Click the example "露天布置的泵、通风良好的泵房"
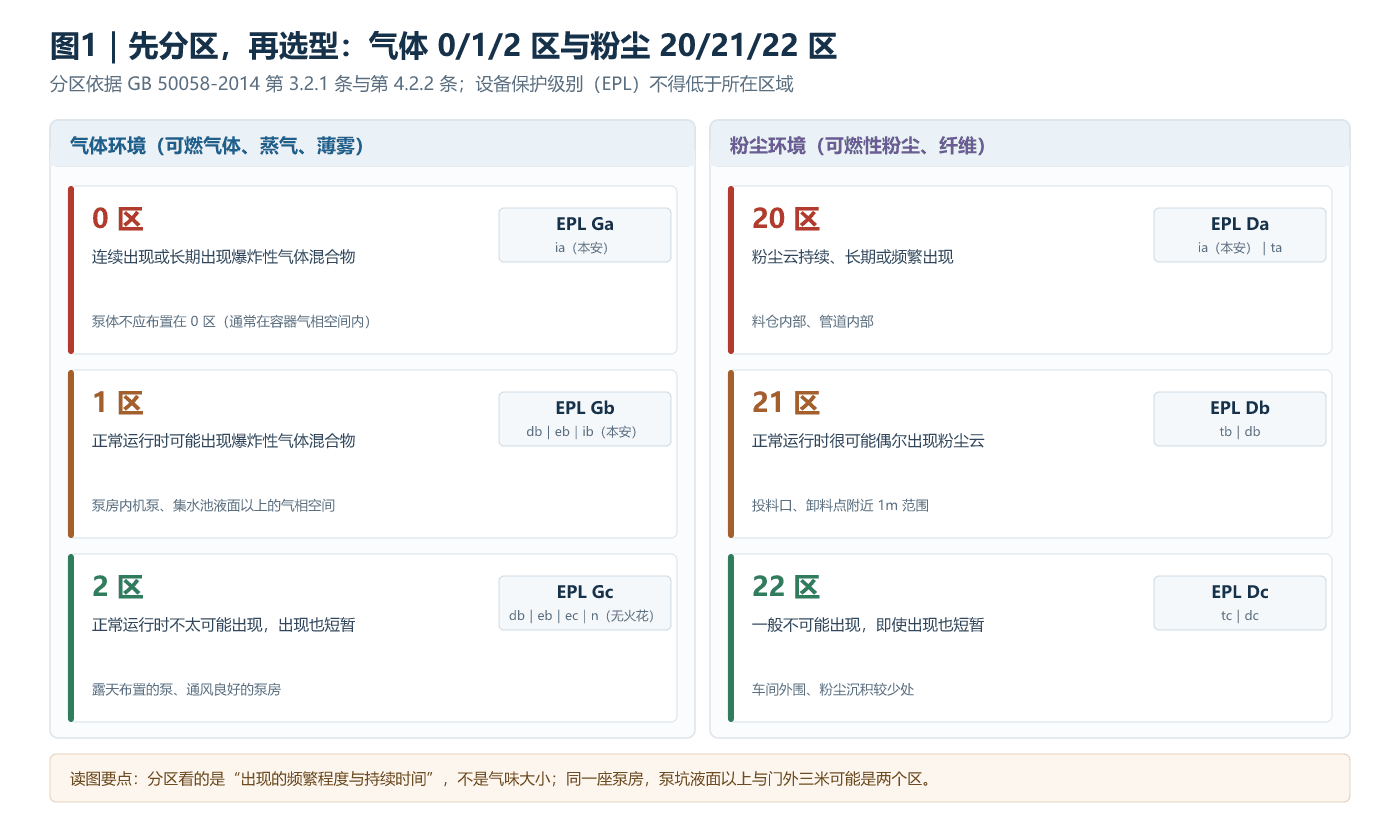1400x820 pixels. (187, 689)
